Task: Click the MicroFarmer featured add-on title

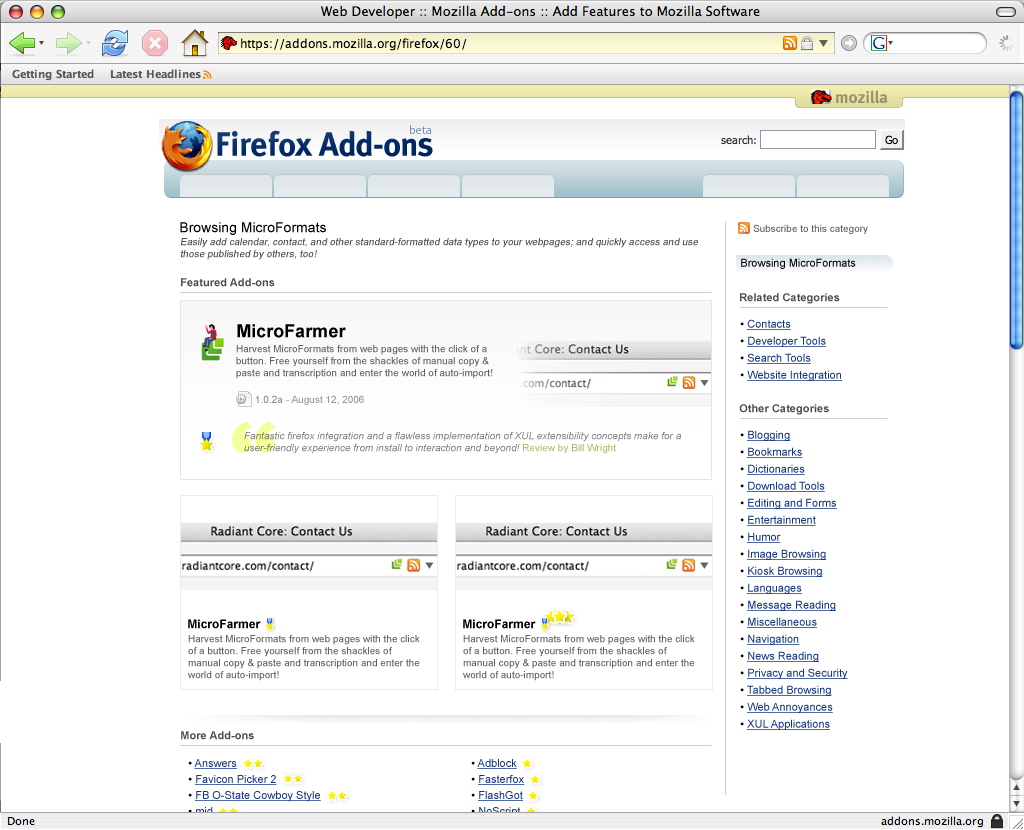Action: 291,331
